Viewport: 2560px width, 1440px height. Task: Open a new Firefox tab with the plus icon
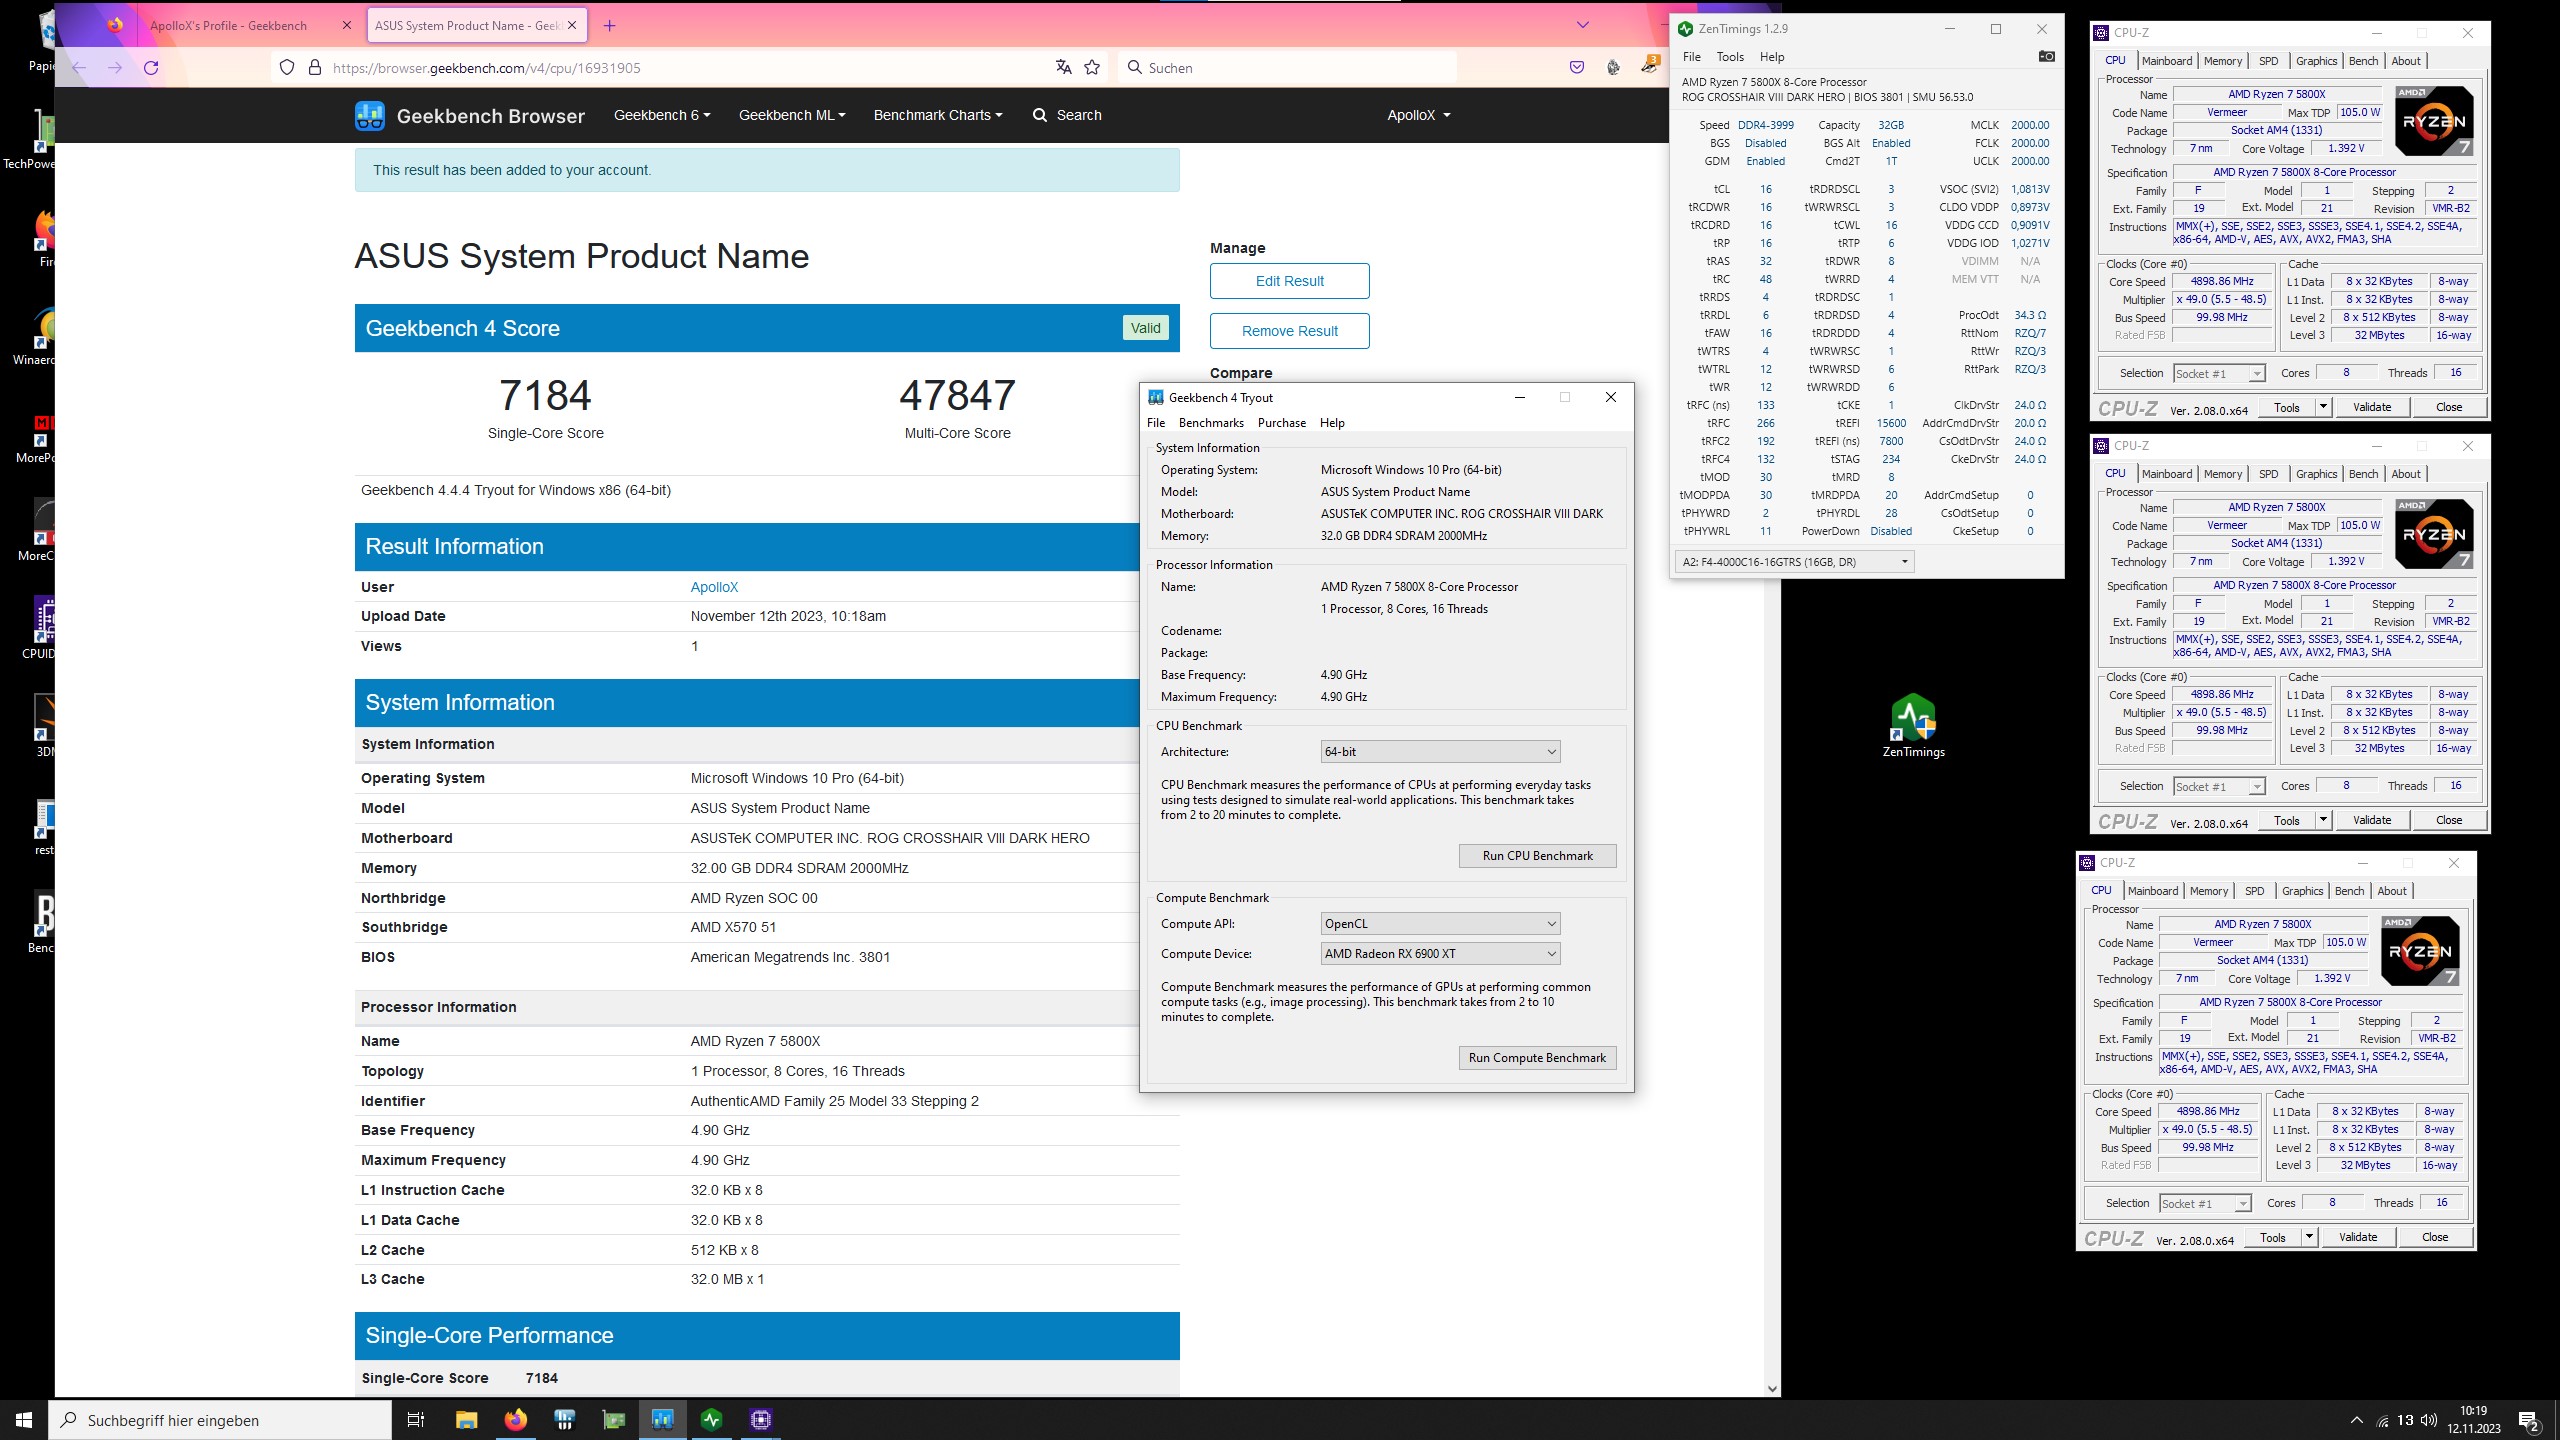click(610, 25)
